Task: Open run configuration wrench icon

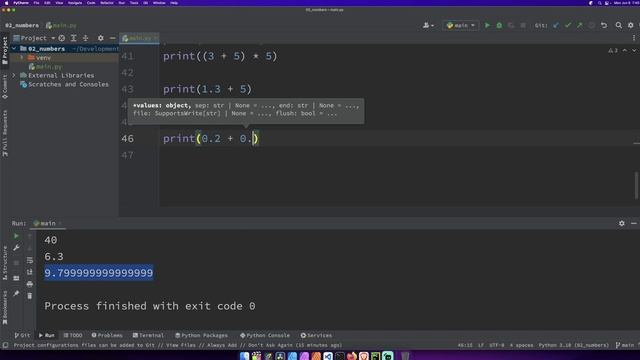Action: [x=16, y=248]
